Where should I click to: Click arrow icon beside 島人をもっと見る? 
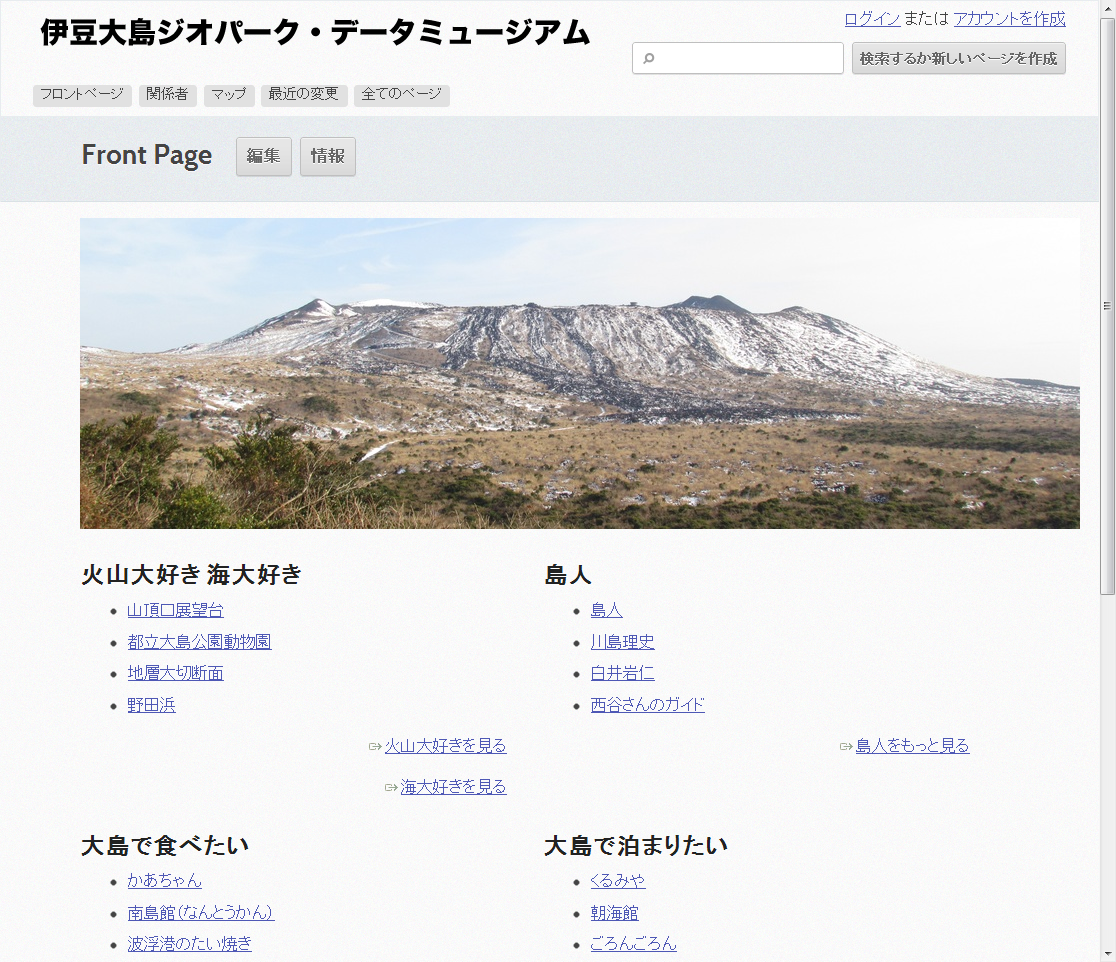[846, 746]
